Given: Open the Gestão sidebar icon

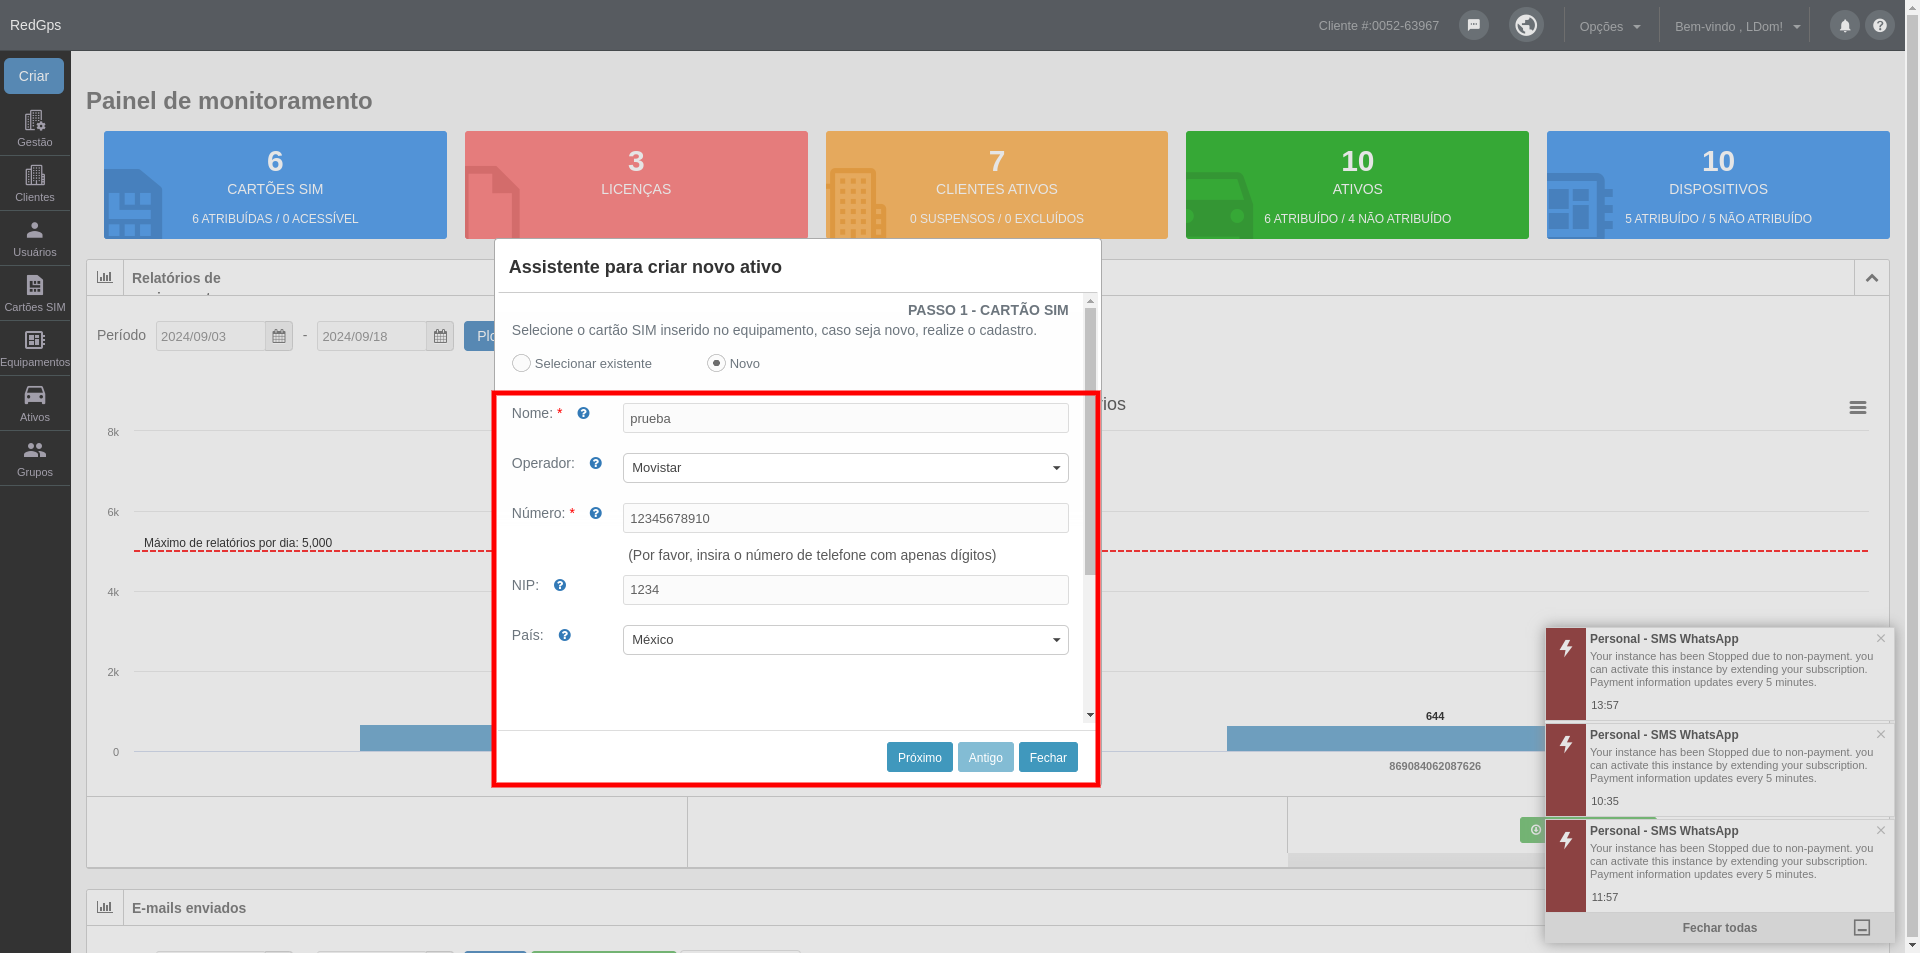Looking at the screenshot, I should coord(35,128).
